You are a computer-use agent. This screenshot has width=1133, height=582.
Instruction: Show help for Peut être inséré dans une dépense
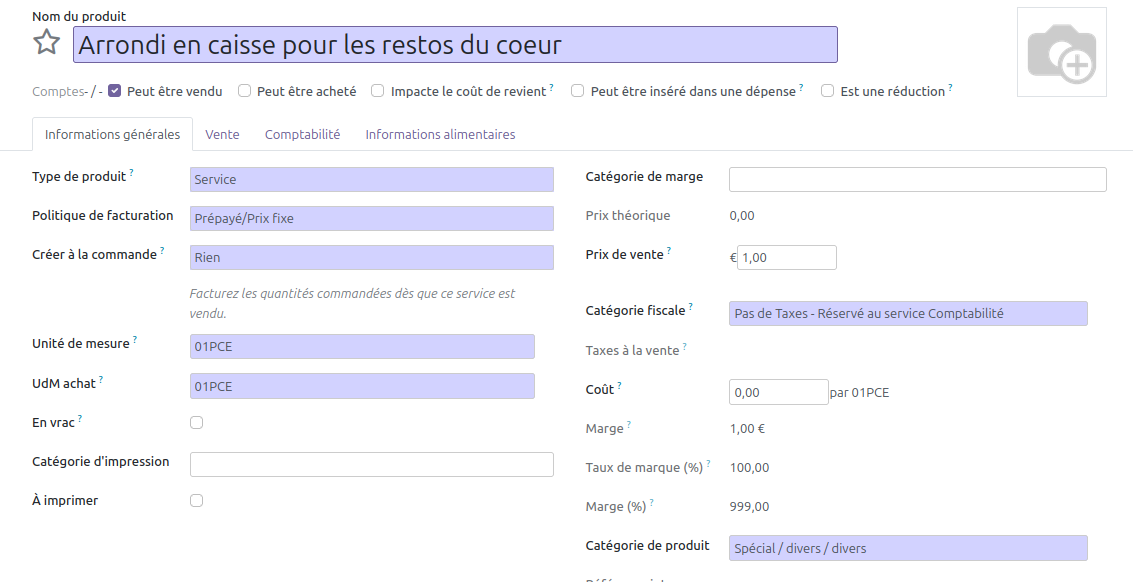tap(801, 87)
